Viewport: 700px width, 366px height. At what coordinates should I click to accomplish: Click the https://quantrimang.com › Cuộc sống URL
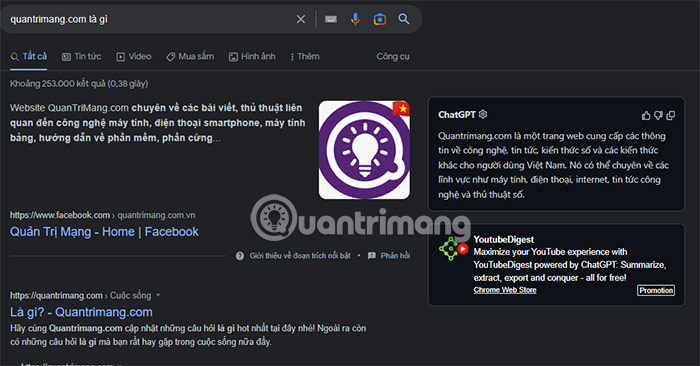(x=80, y=295)
